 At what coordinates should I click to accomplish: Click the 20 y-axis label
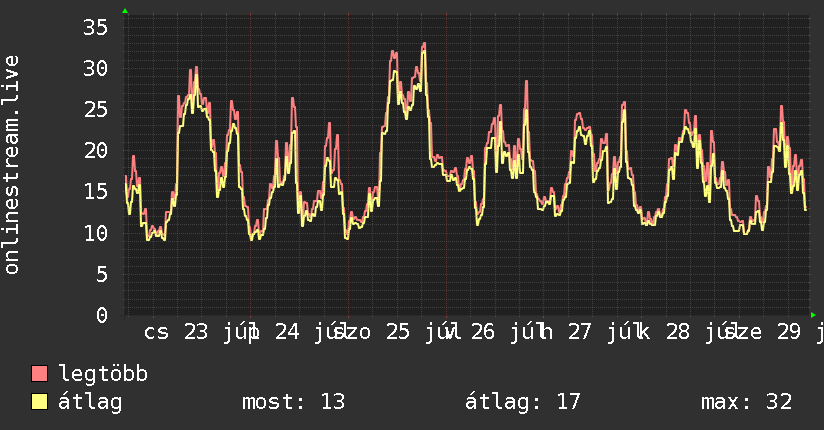click(95, 151)
